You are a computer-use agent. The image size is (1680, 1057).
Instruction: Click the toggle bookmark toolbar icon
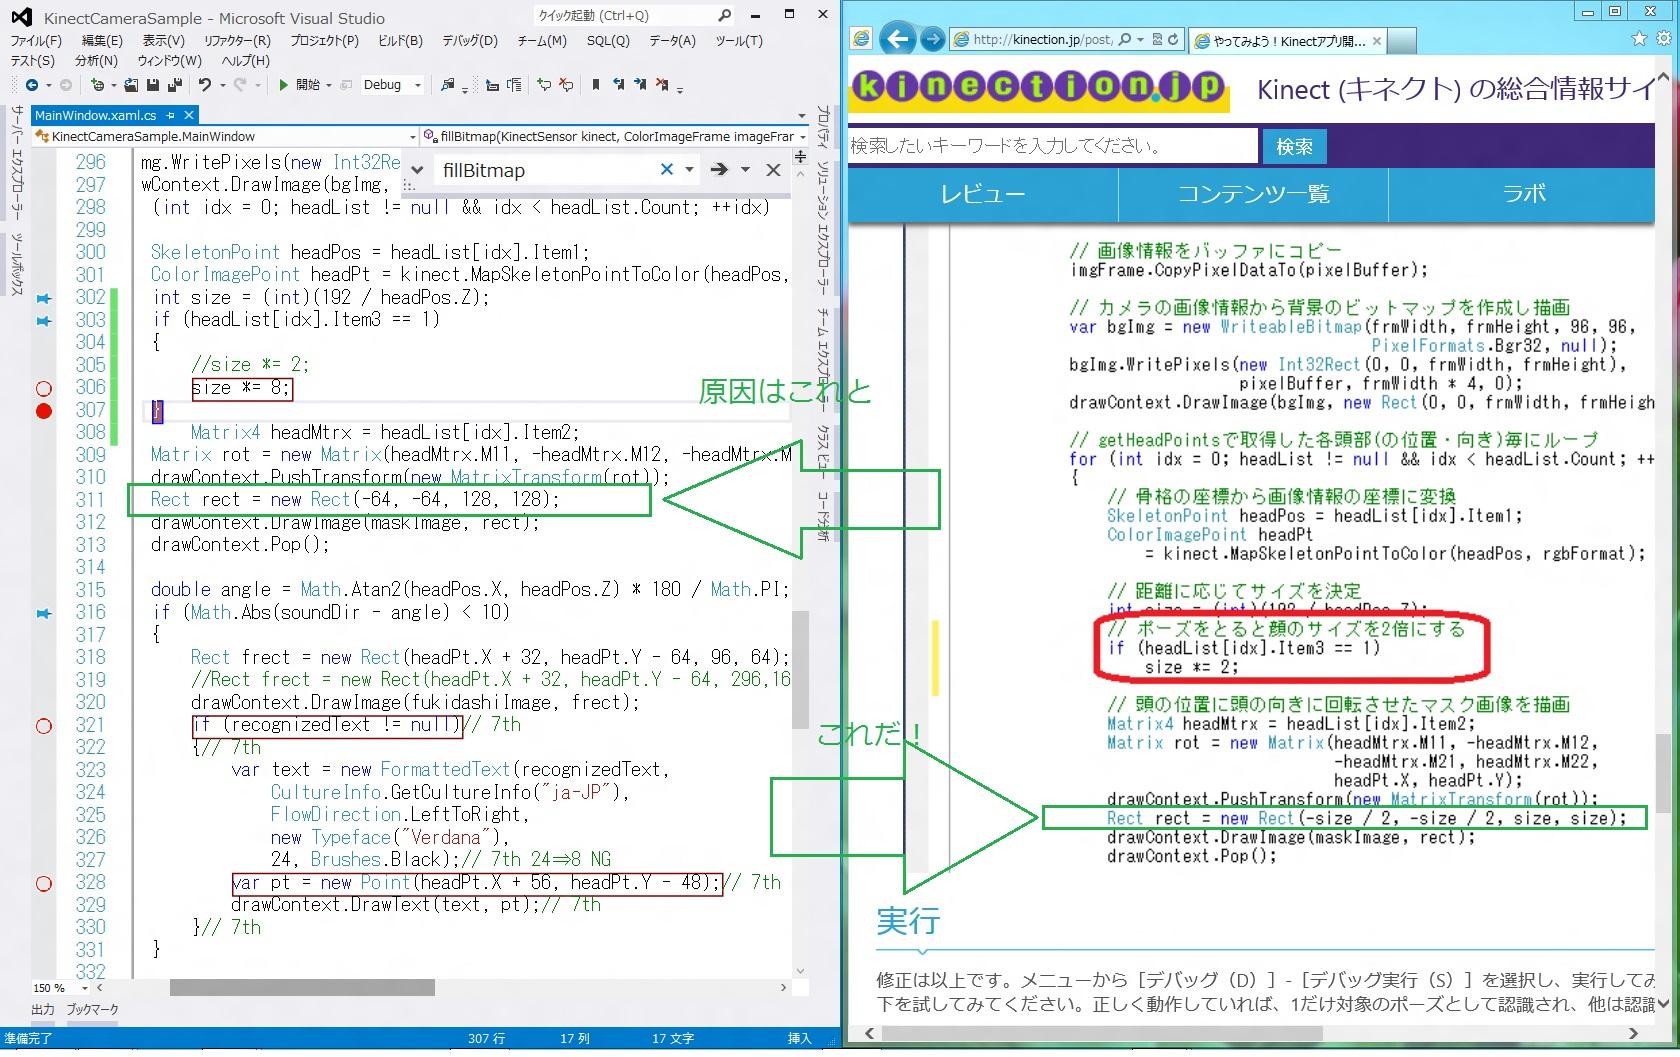pos(596,85)
